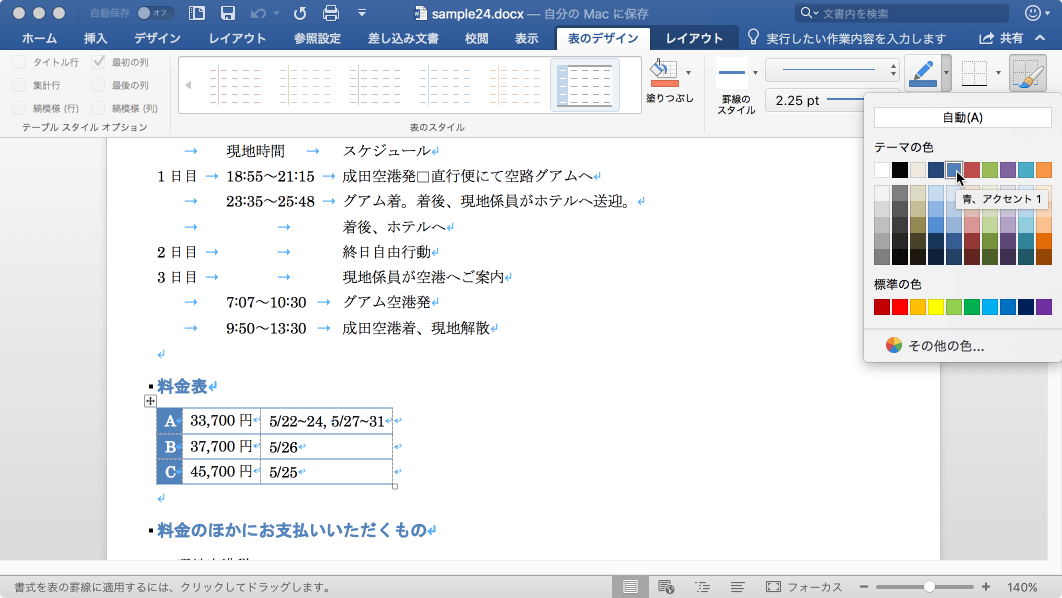Switch to Print Layout view icon
The height and width of the screenshot is (598, 1062).
pos(630,586)
